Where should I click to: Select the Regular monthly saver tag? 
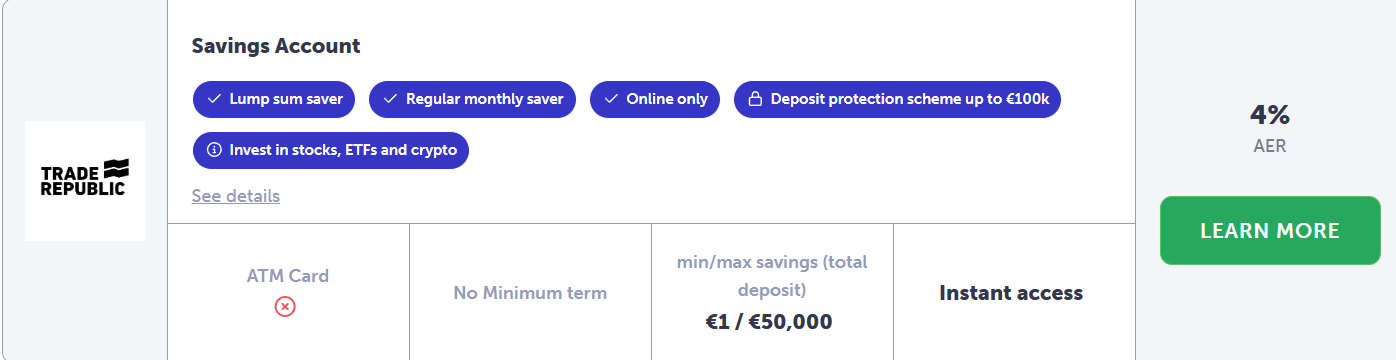(472, 99)
